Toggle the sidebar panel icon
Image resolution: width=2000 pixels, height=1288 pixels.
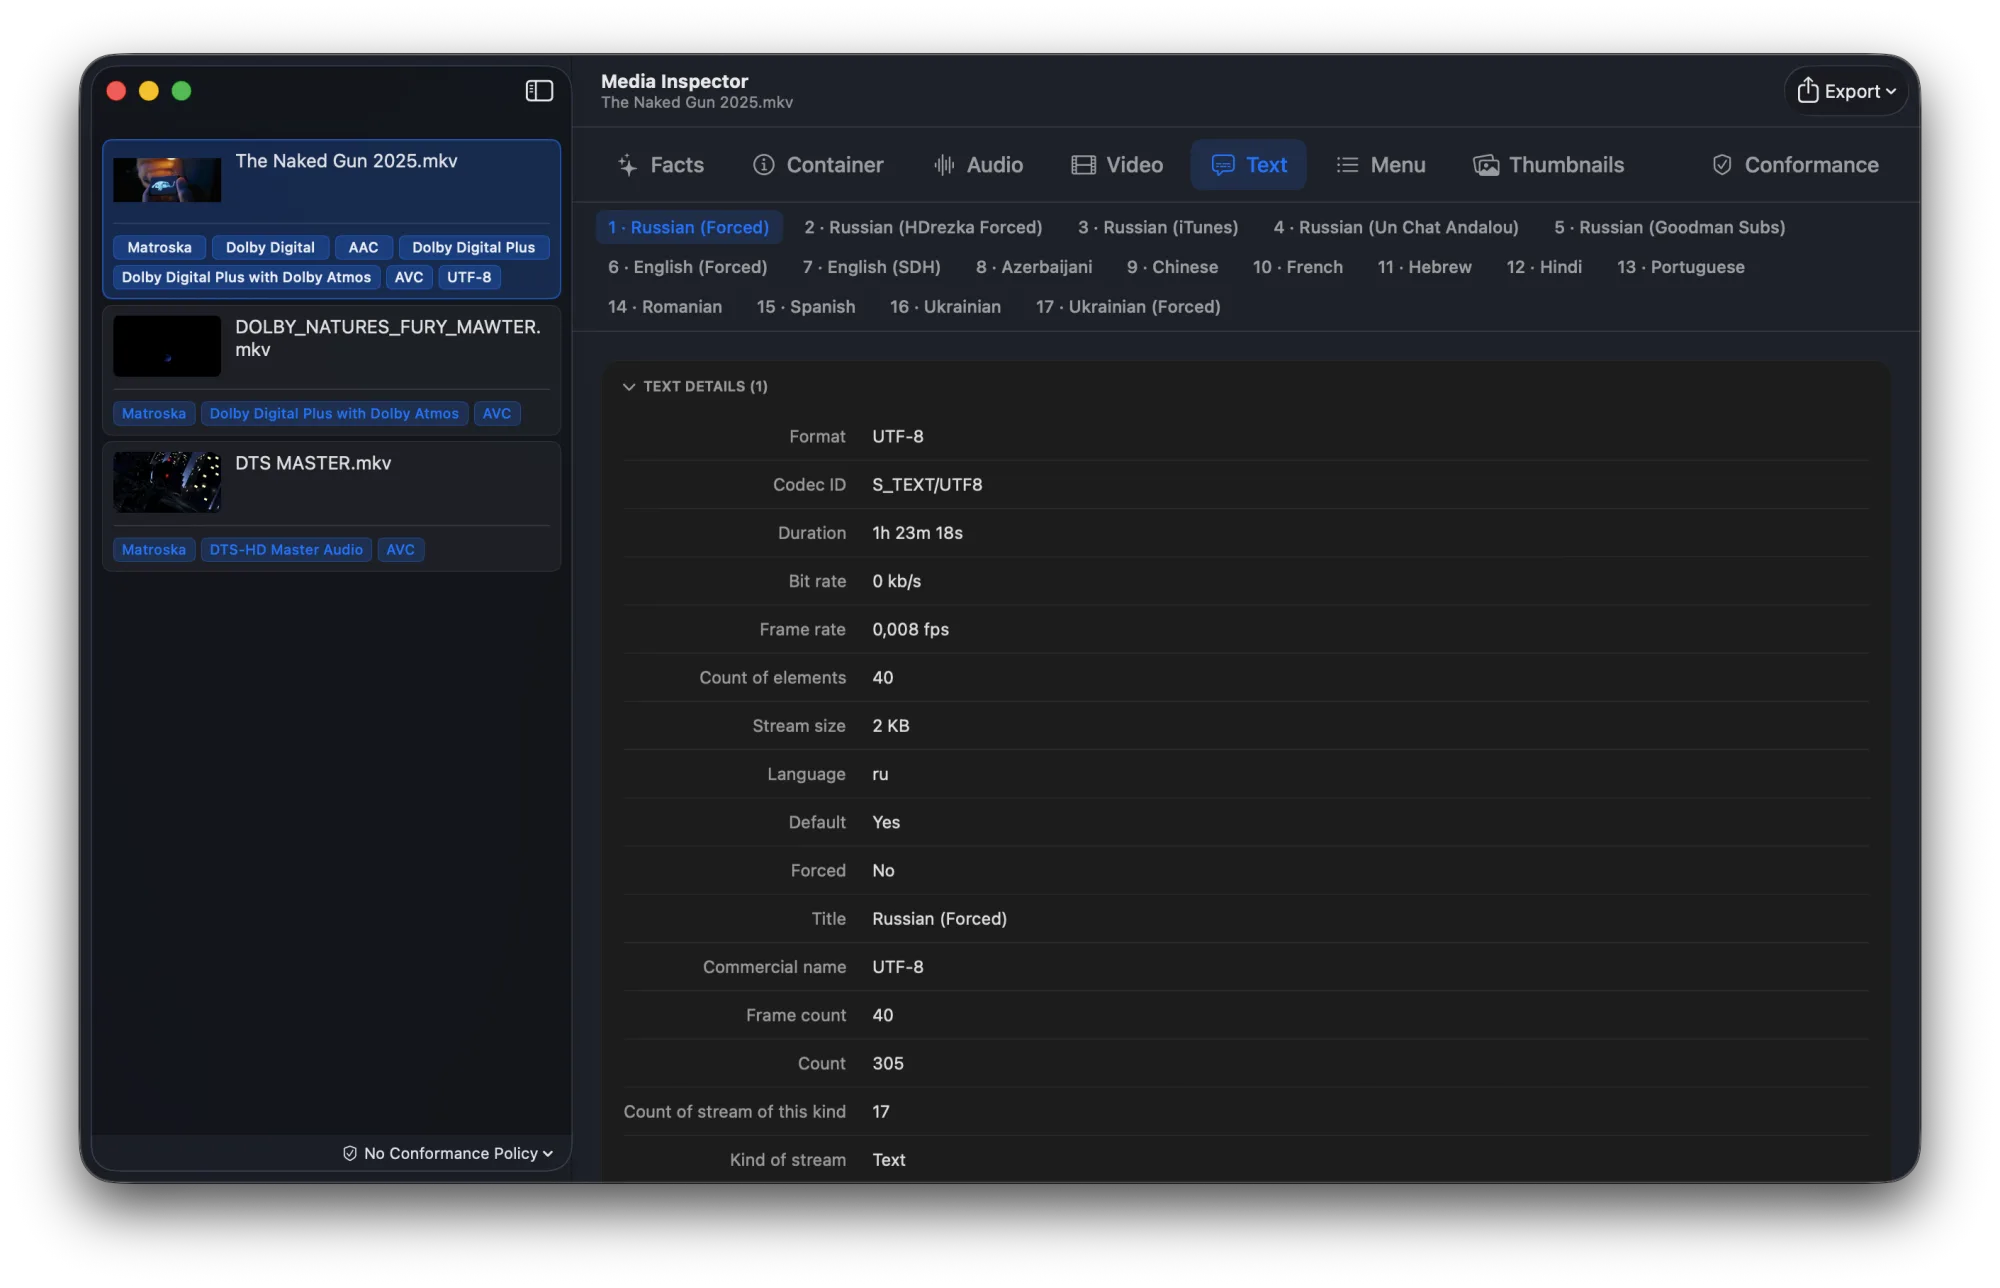(x=539, y=91)
